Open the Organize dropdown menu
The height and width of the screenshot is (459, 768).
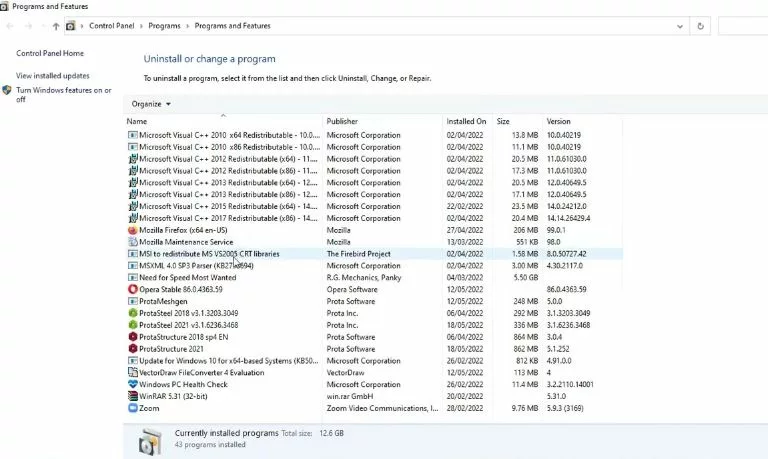151,104
